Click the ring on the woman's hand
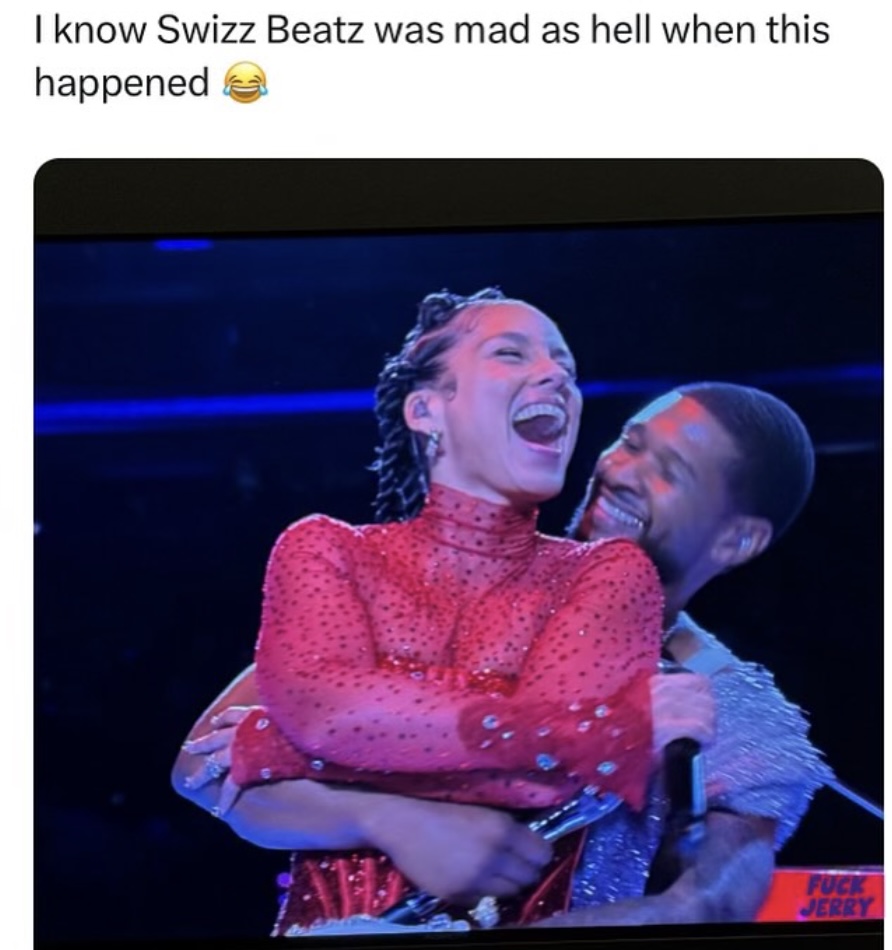 (x=214, y=768)
